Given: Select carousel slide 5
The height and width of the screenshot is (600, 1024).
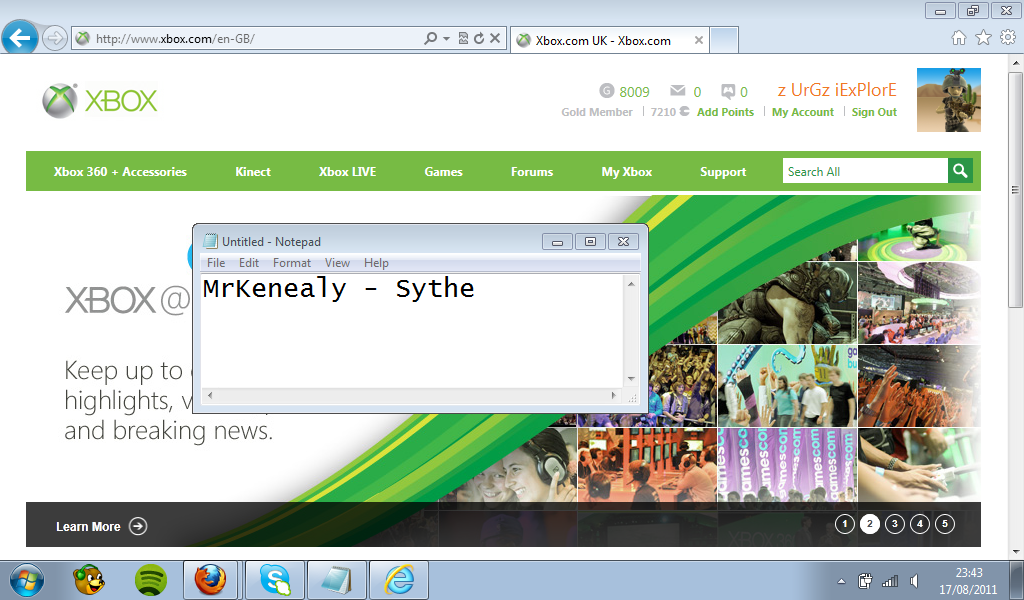Looking at the screenshot, I should pyautogui.click(x=944, y=524).
